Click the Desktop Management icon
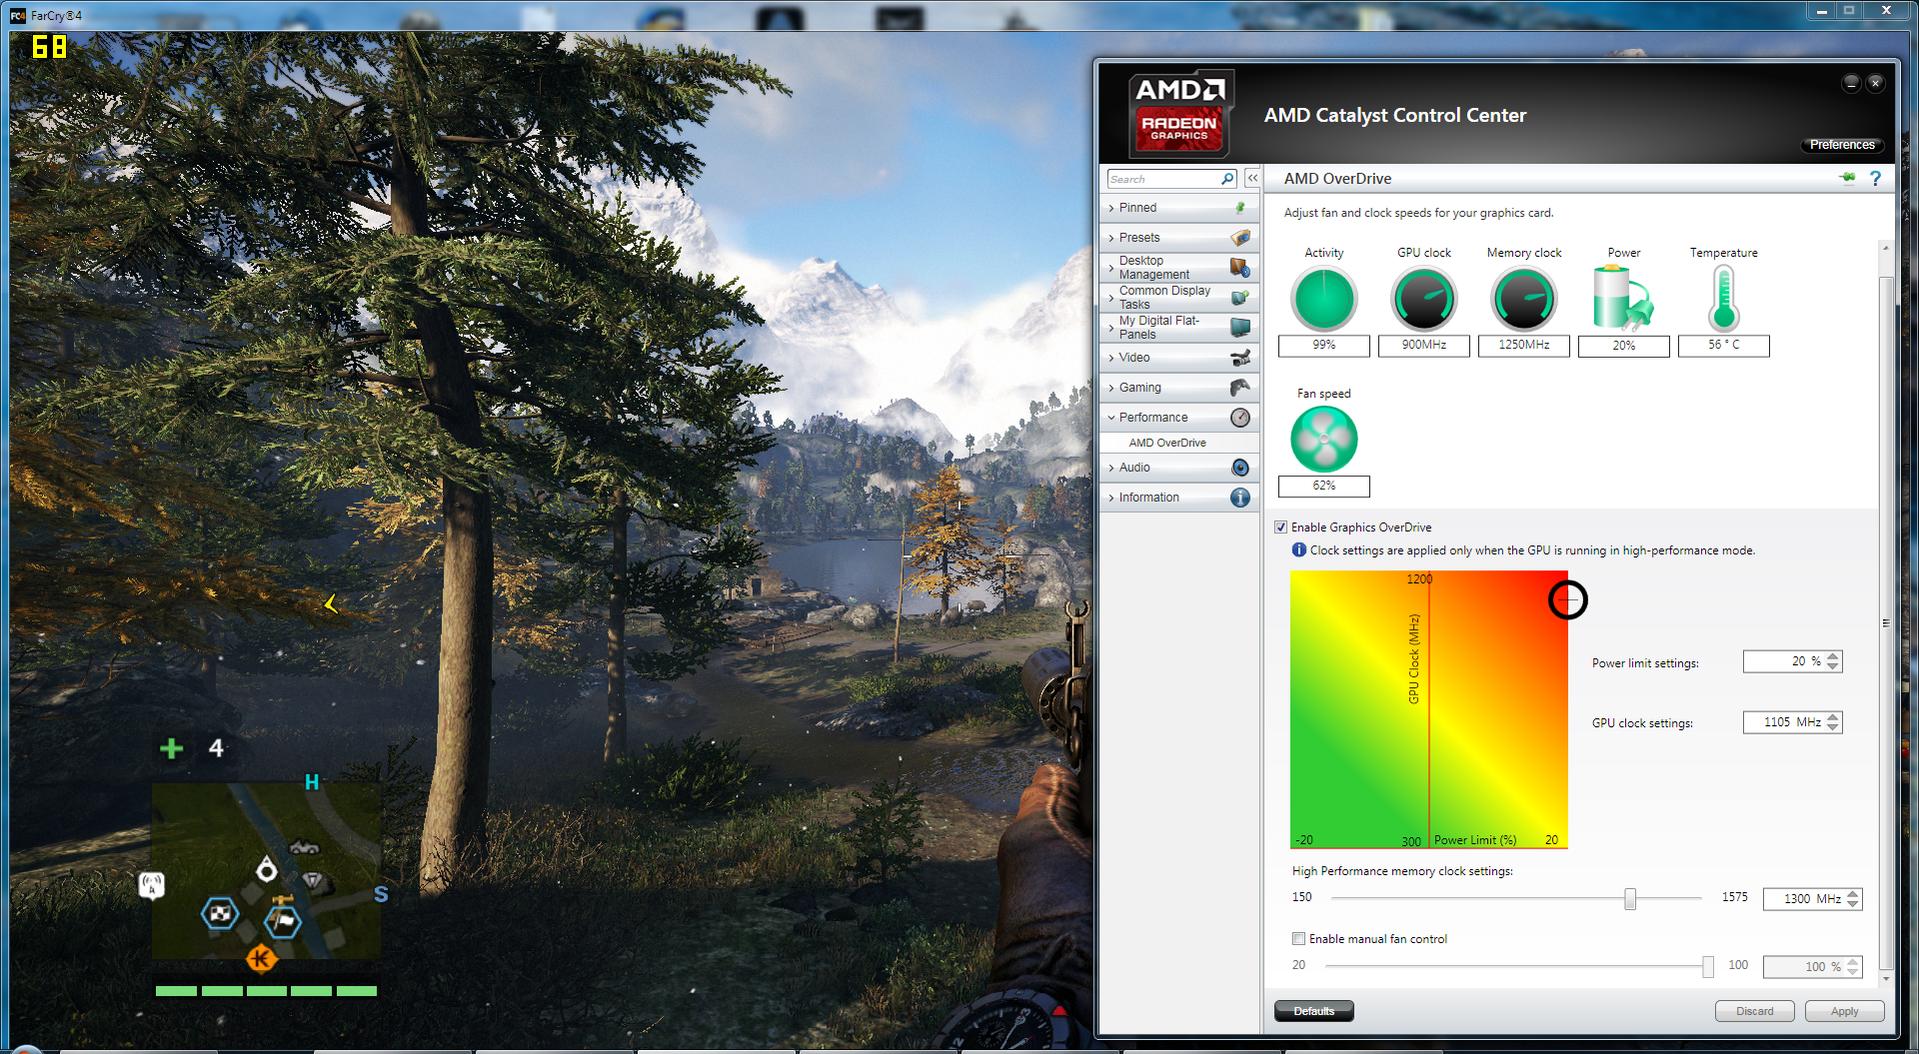This screenshot has width=1919, height=1054. [1240, 268]
